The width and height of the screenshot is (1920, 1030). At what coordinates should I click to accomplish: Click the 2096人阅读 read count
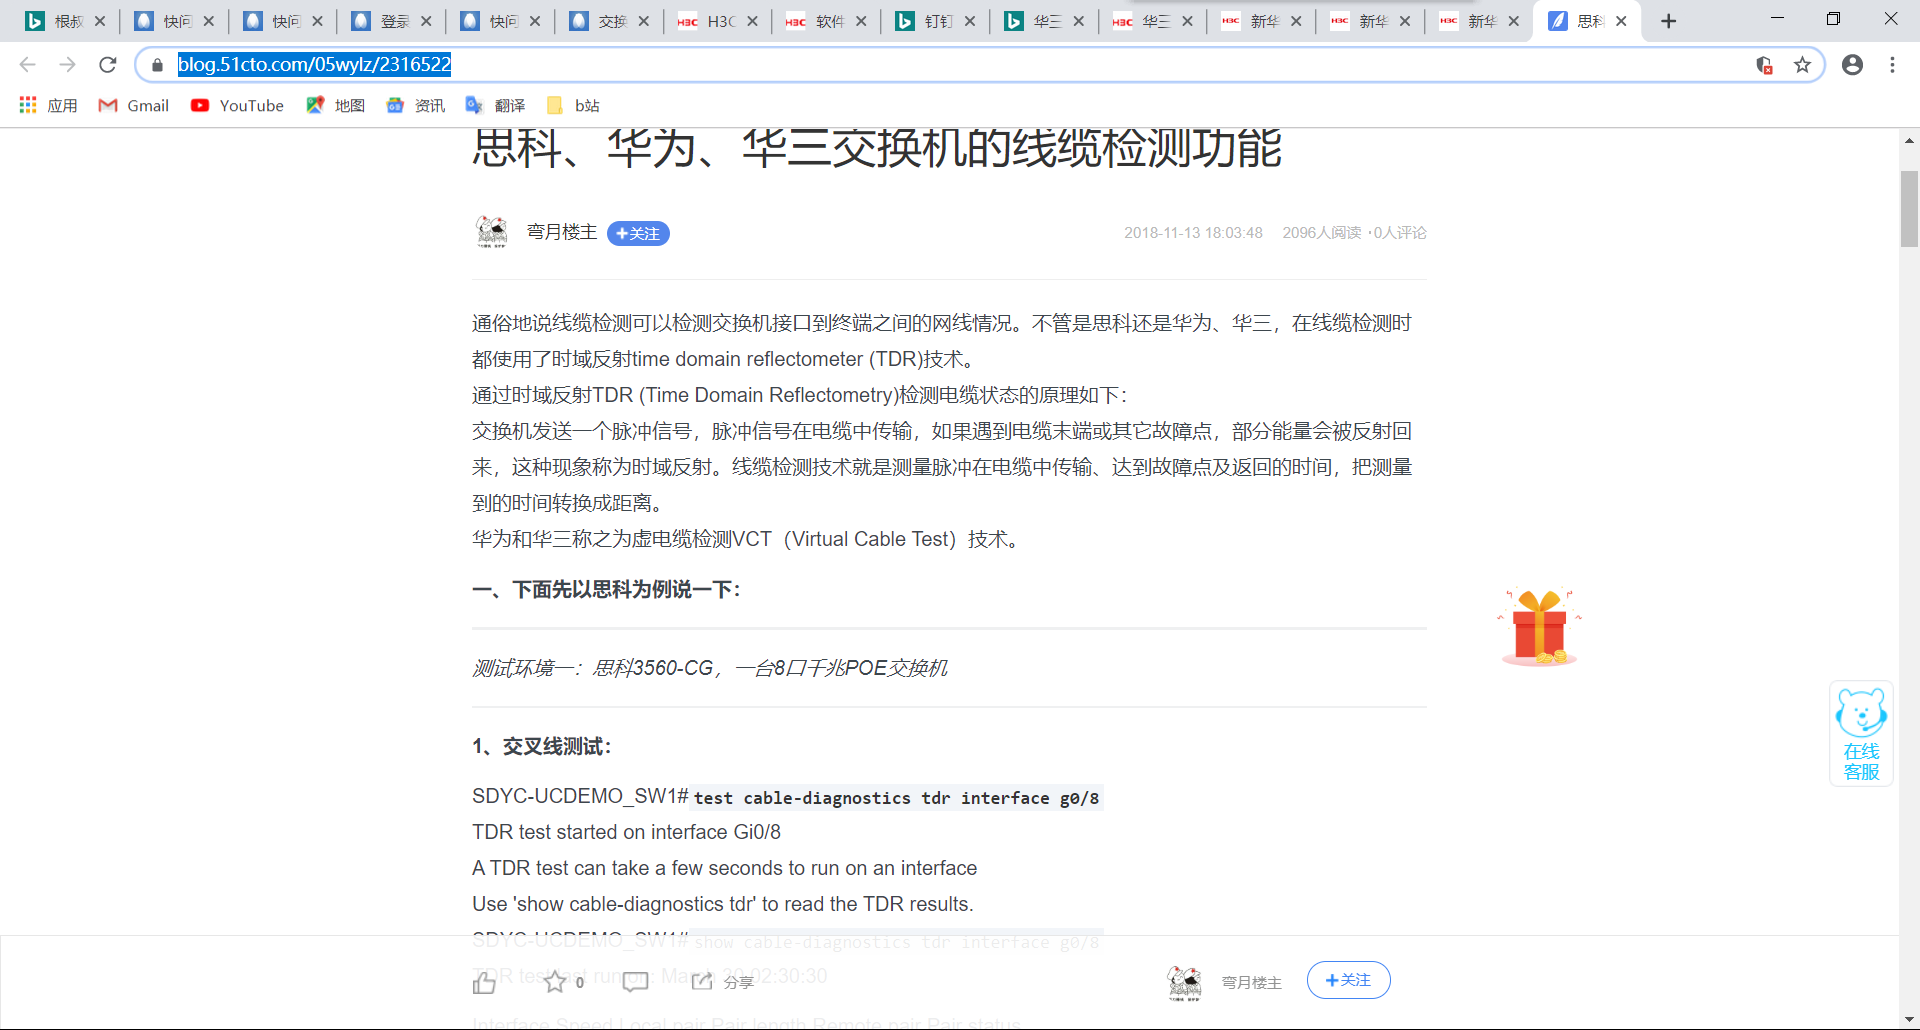(x=1322, y=233)
